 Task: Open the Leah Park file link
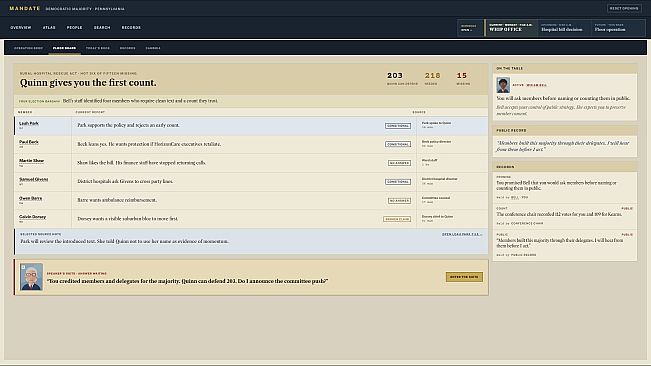[x=462, y=234]
